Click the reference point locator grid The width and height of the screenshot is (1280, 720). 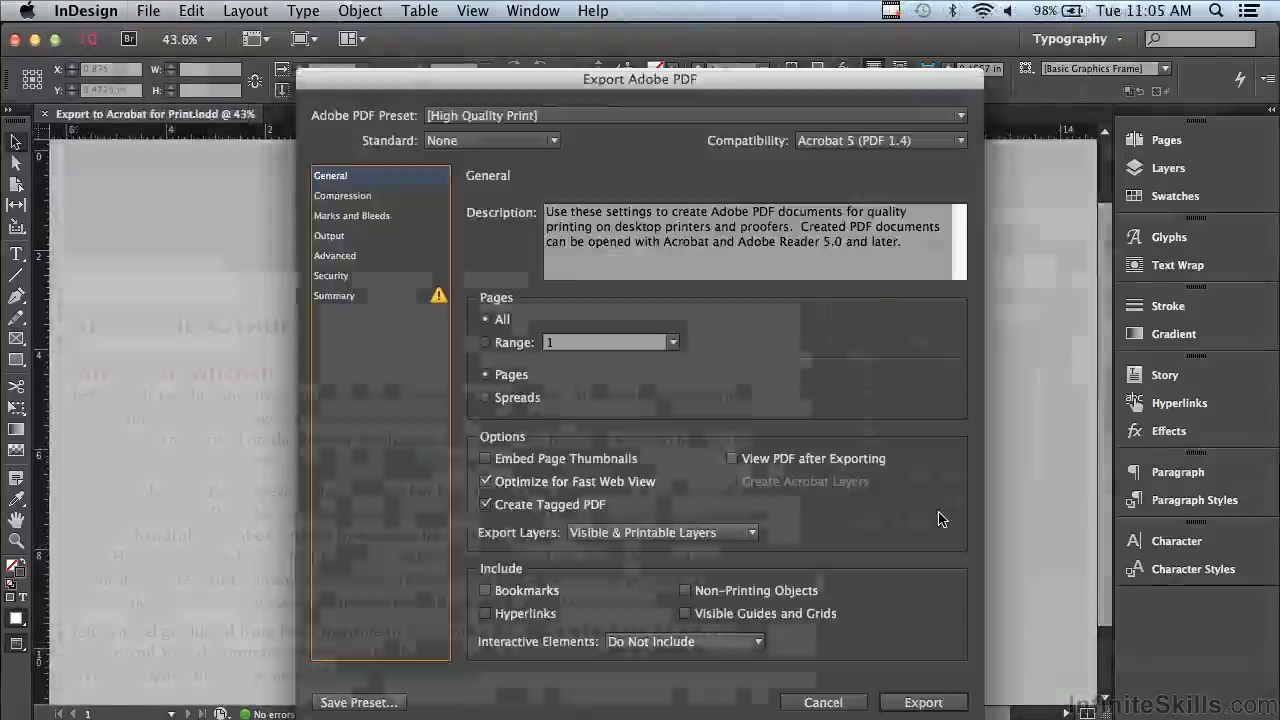pos(32,78)
